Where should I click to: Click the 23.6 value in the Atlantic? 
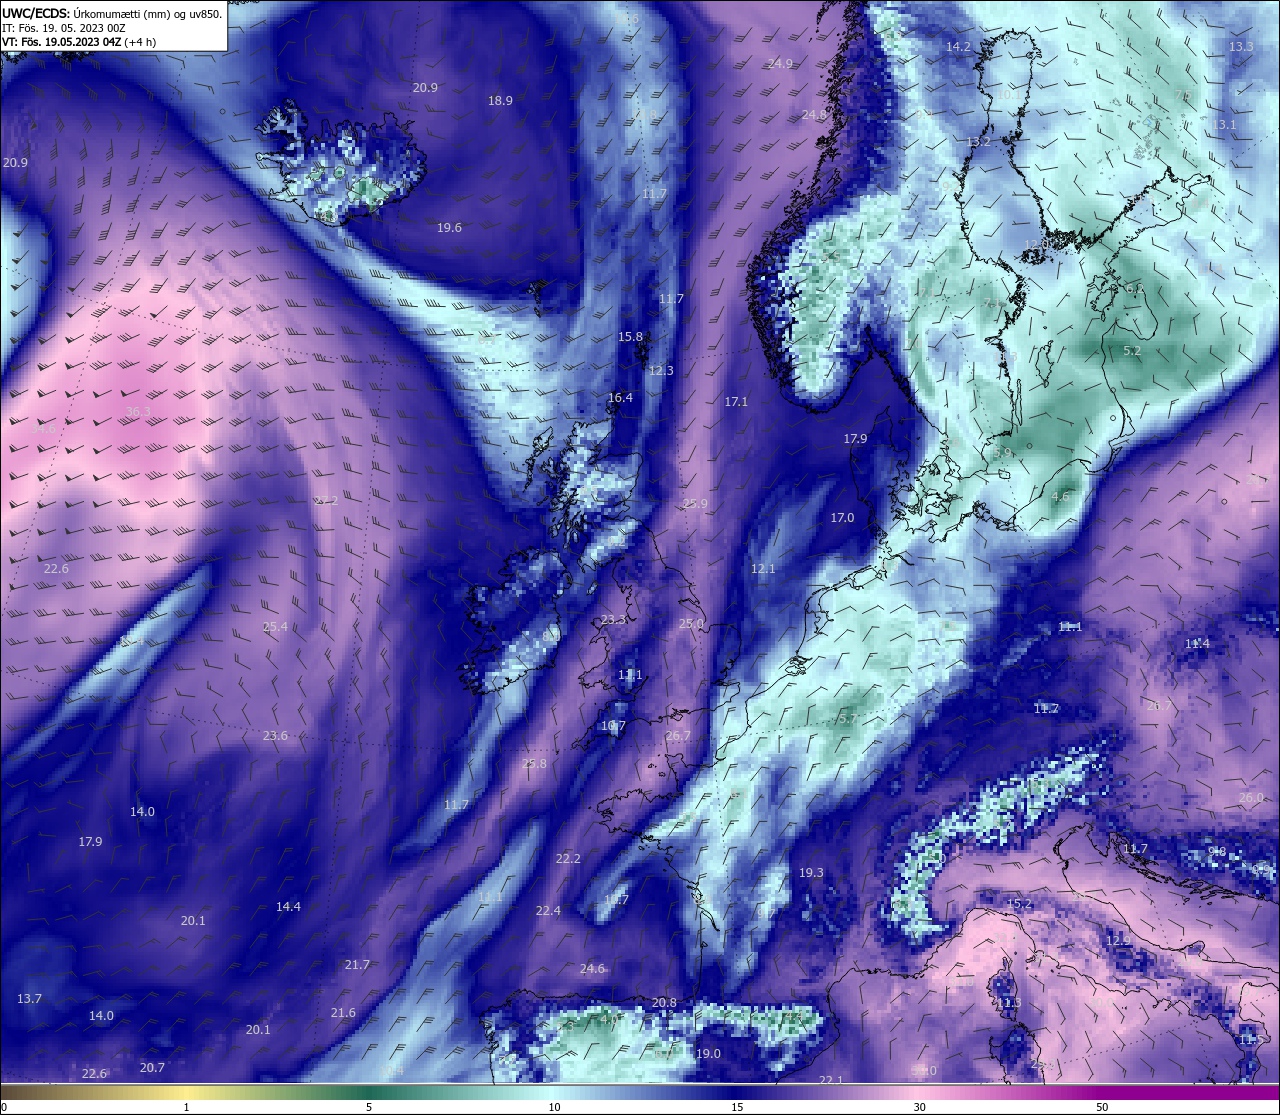click(275, 736)
